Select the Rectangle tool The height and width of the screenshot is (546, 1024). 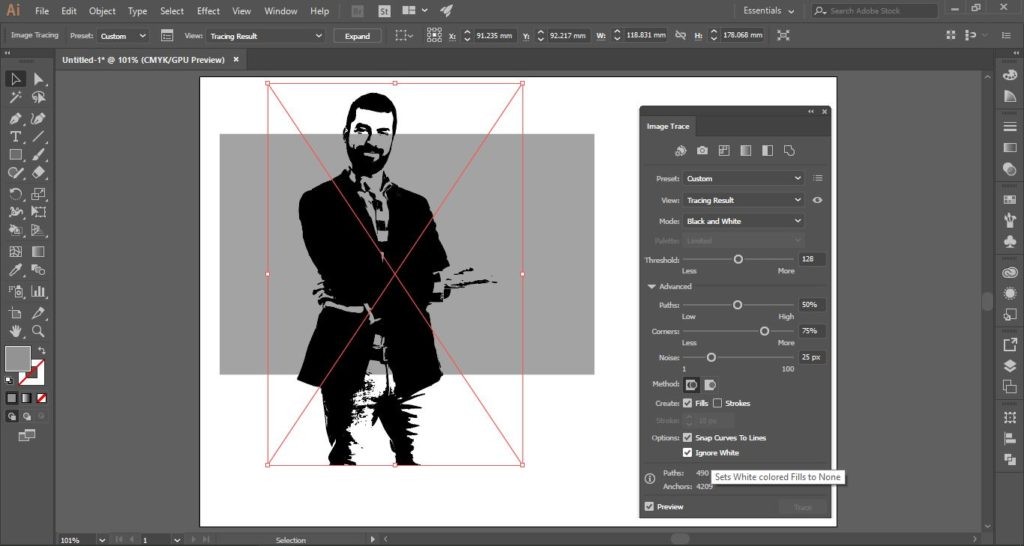click(15, 155)
